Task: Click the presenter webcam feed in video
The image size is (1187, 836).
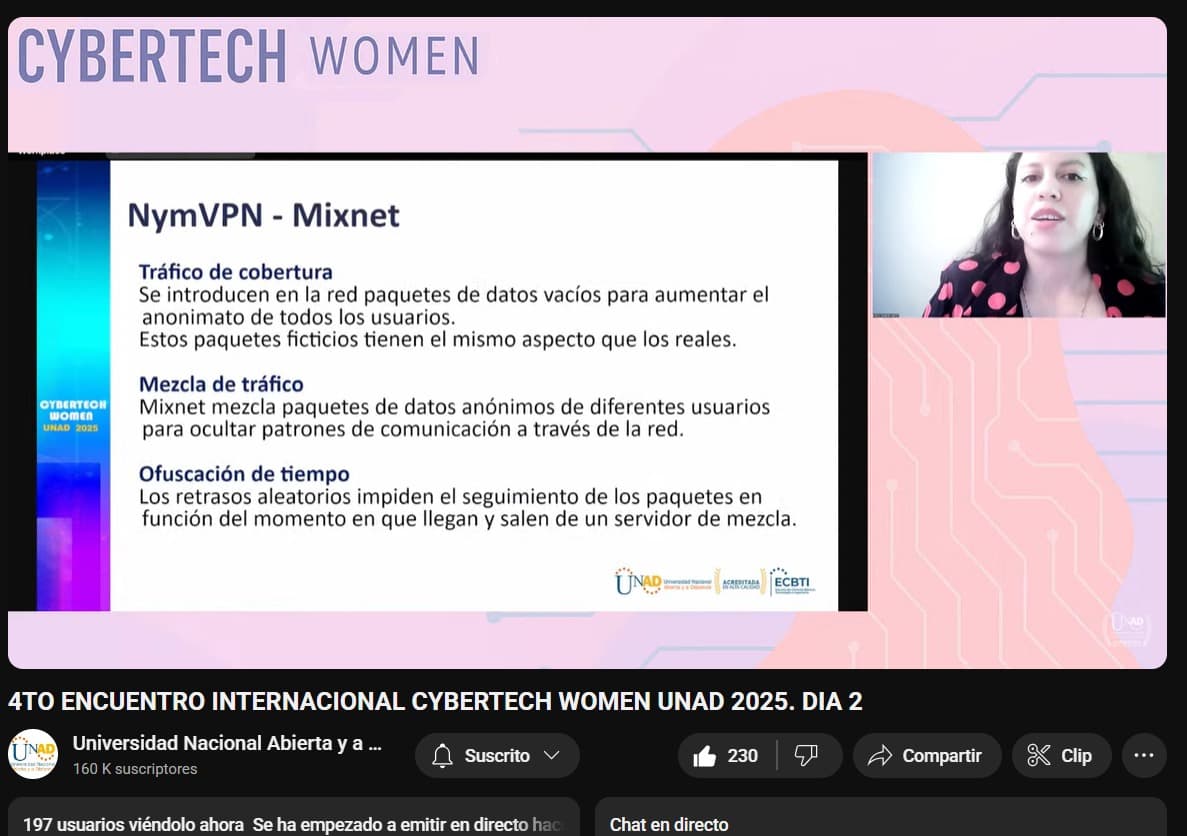Action: click(1018, 235)
